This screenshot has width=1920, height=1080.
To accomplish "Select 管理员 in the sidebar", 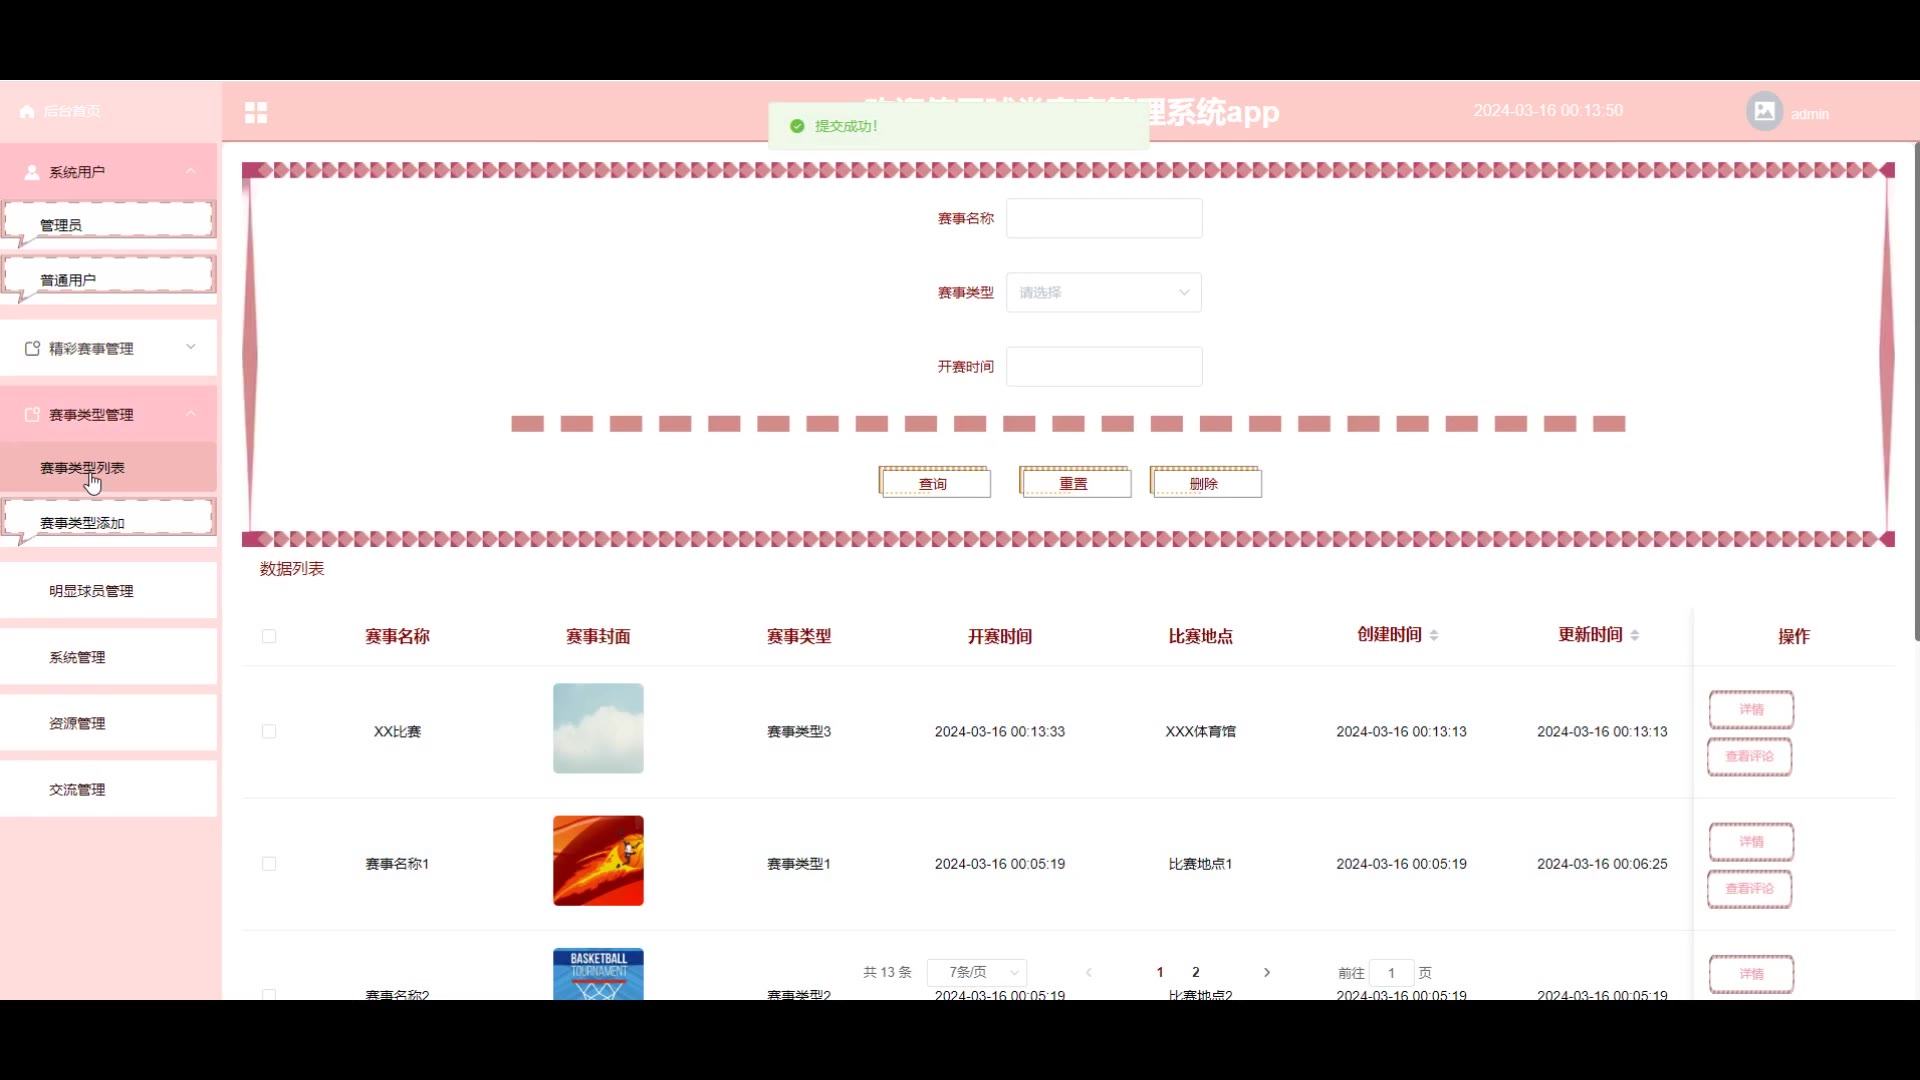I will (x=108, y=224).
